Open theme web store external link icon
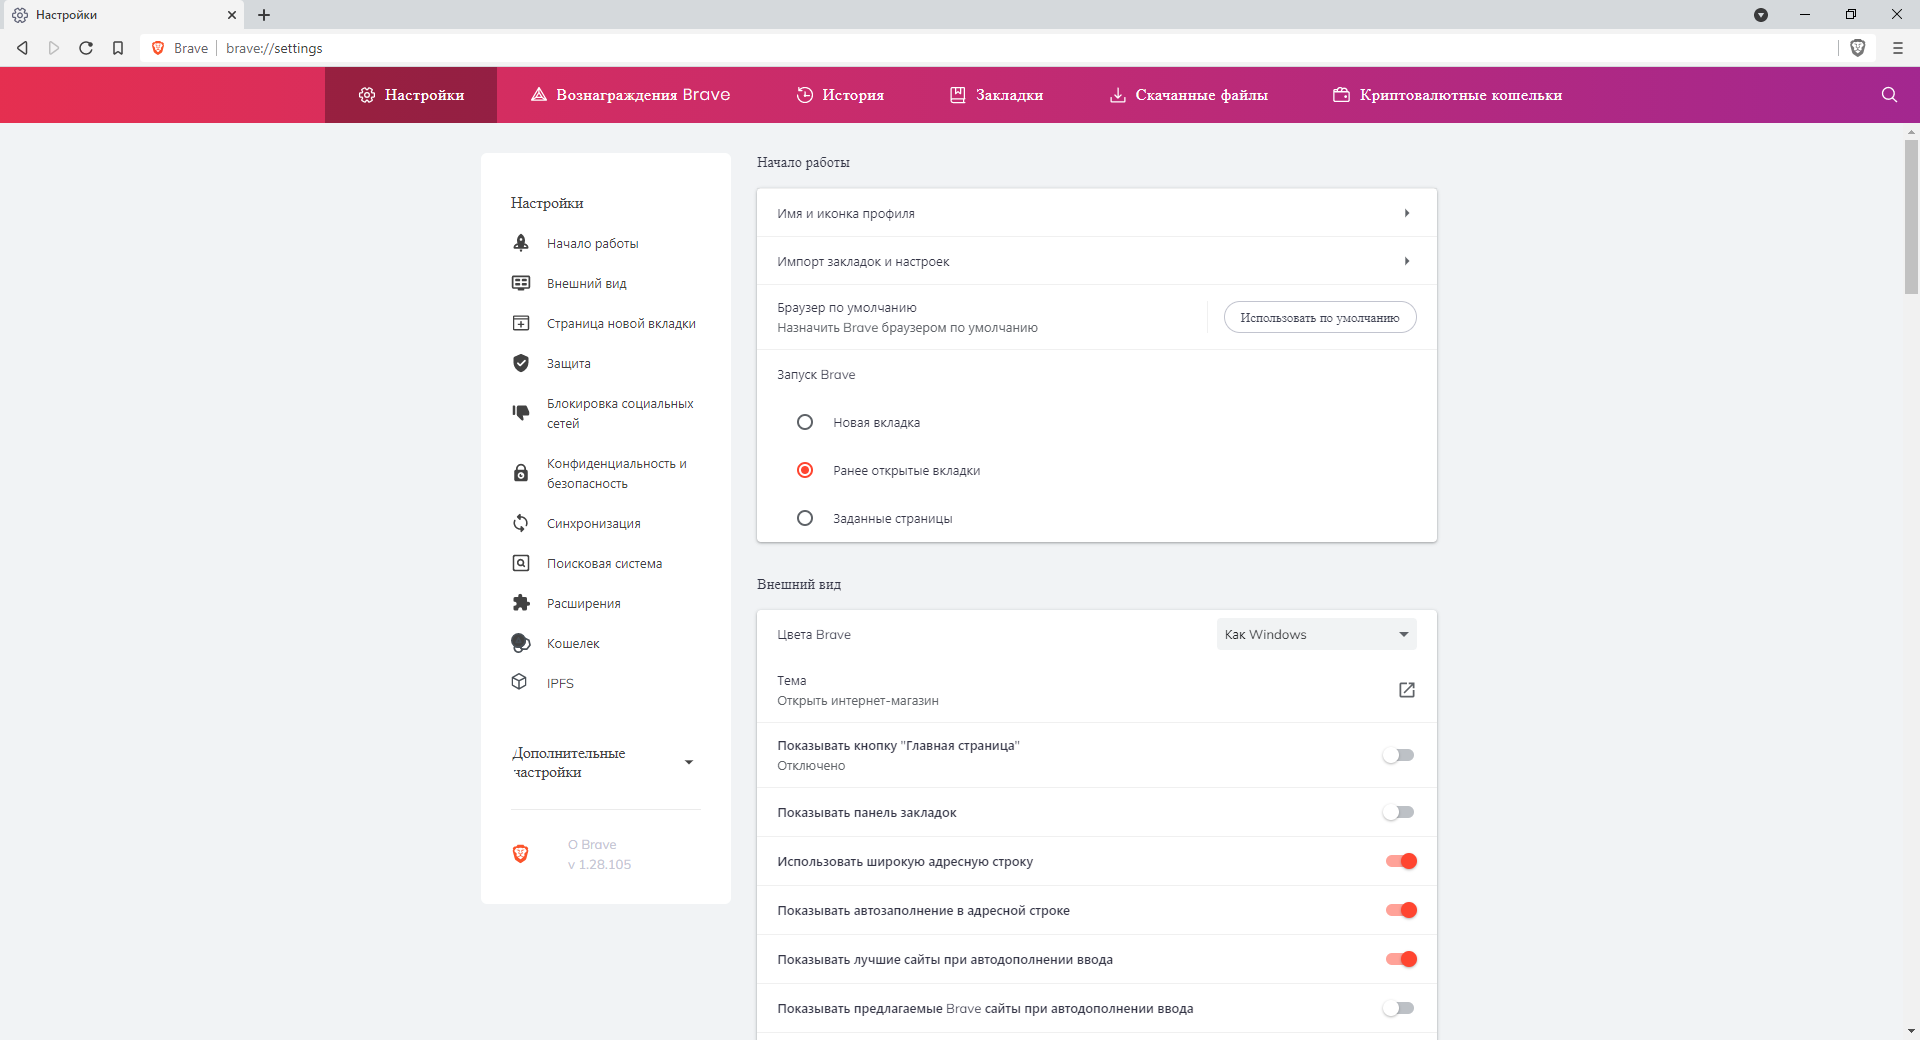This screenshot has height=1040, width=1920. point(1407,690)
